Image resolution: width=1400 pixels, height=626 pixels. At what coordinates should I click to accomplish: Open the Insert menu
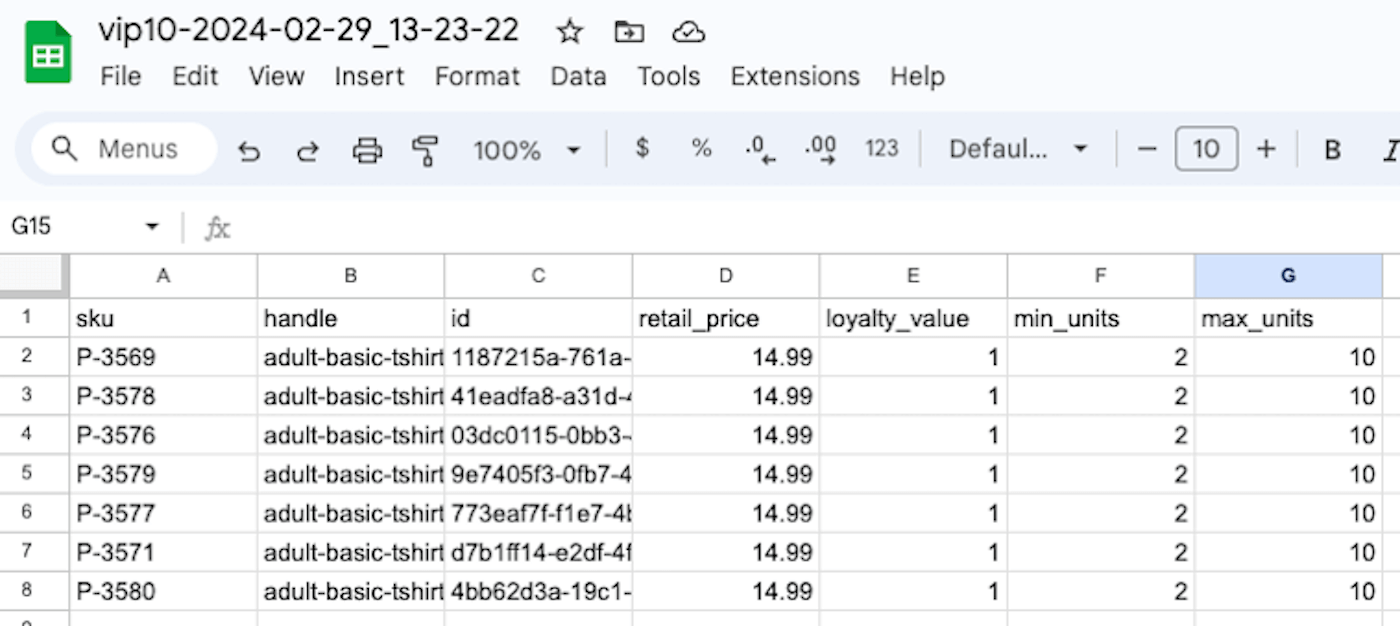coord(369,77)
